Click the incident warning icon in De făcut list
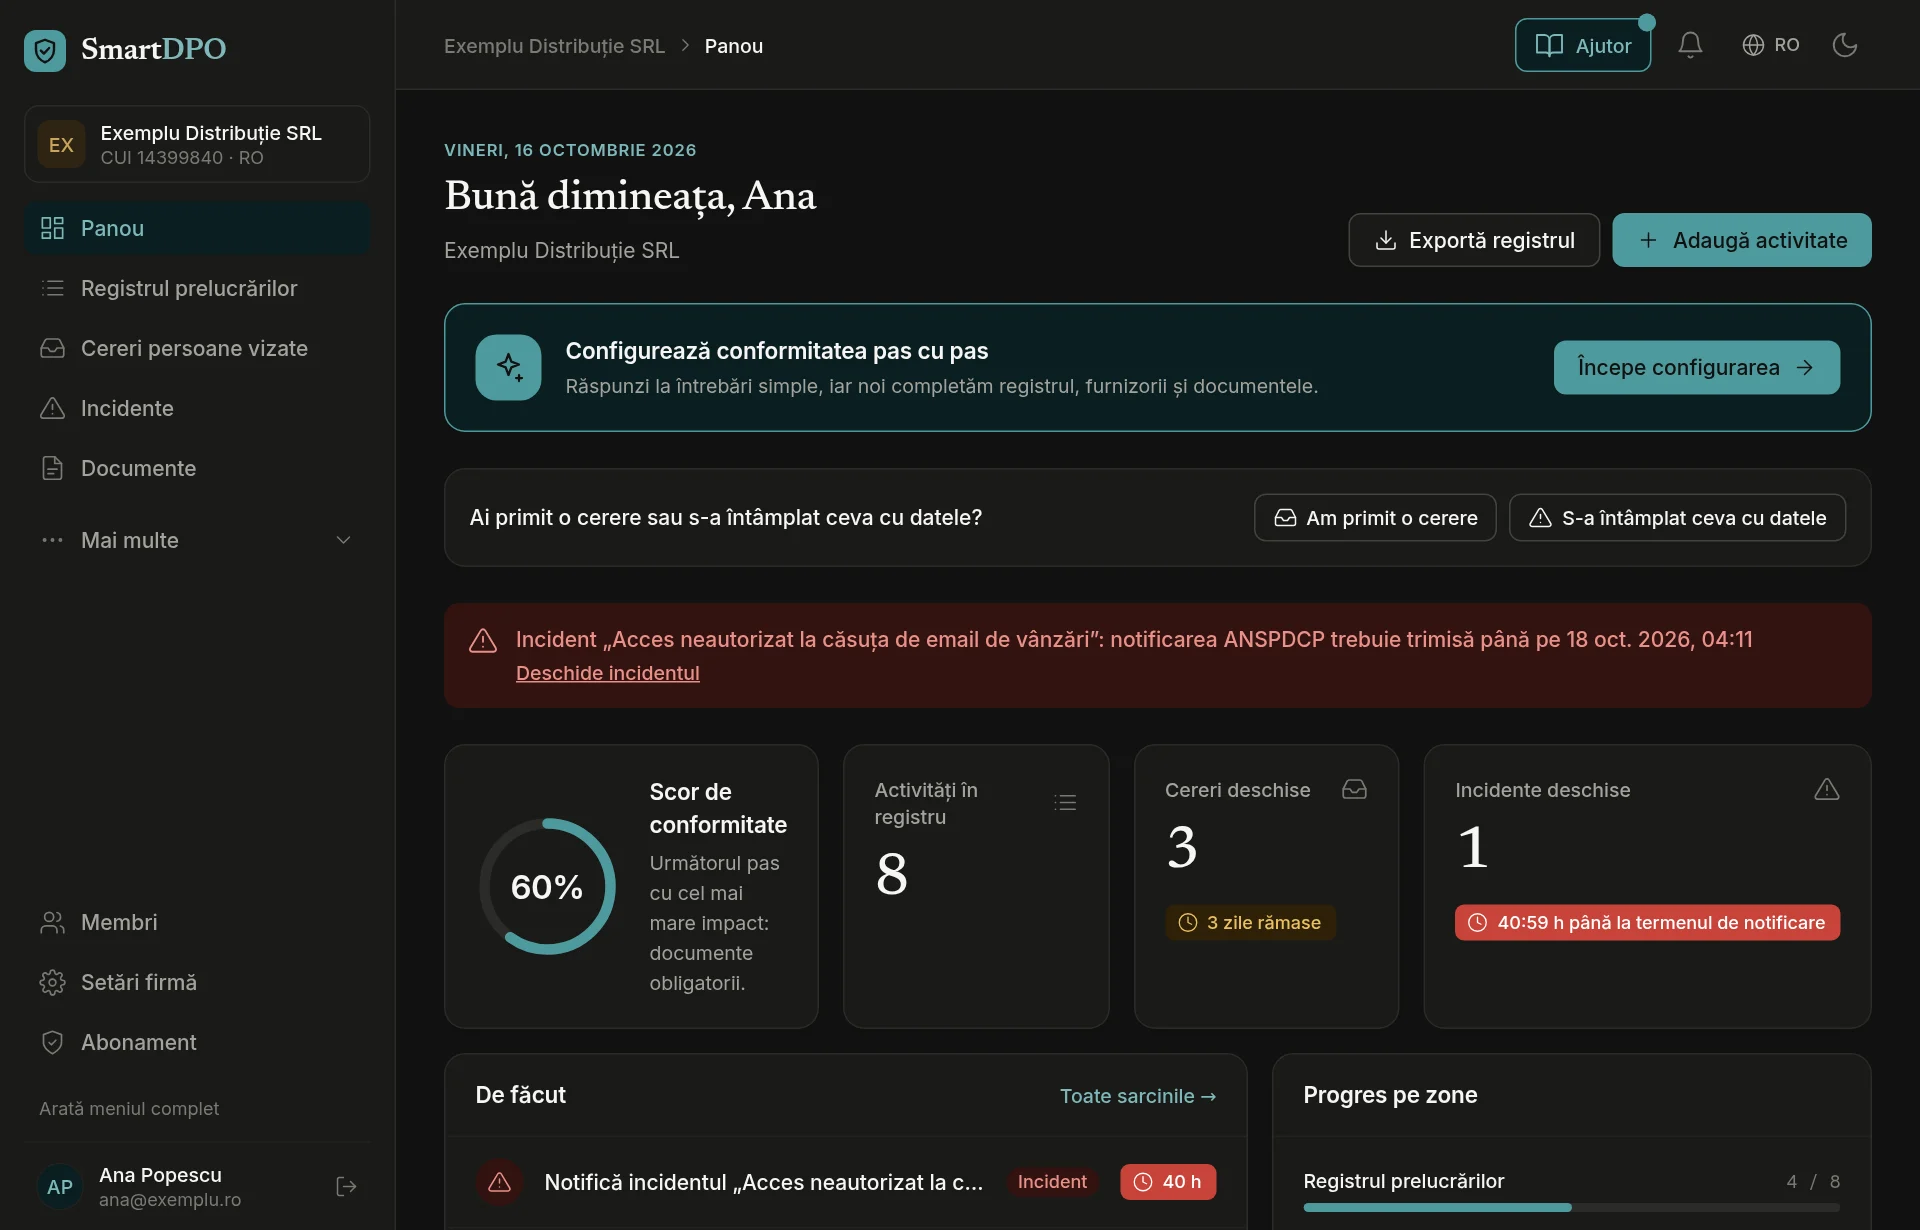 [x=499, y=1182]
